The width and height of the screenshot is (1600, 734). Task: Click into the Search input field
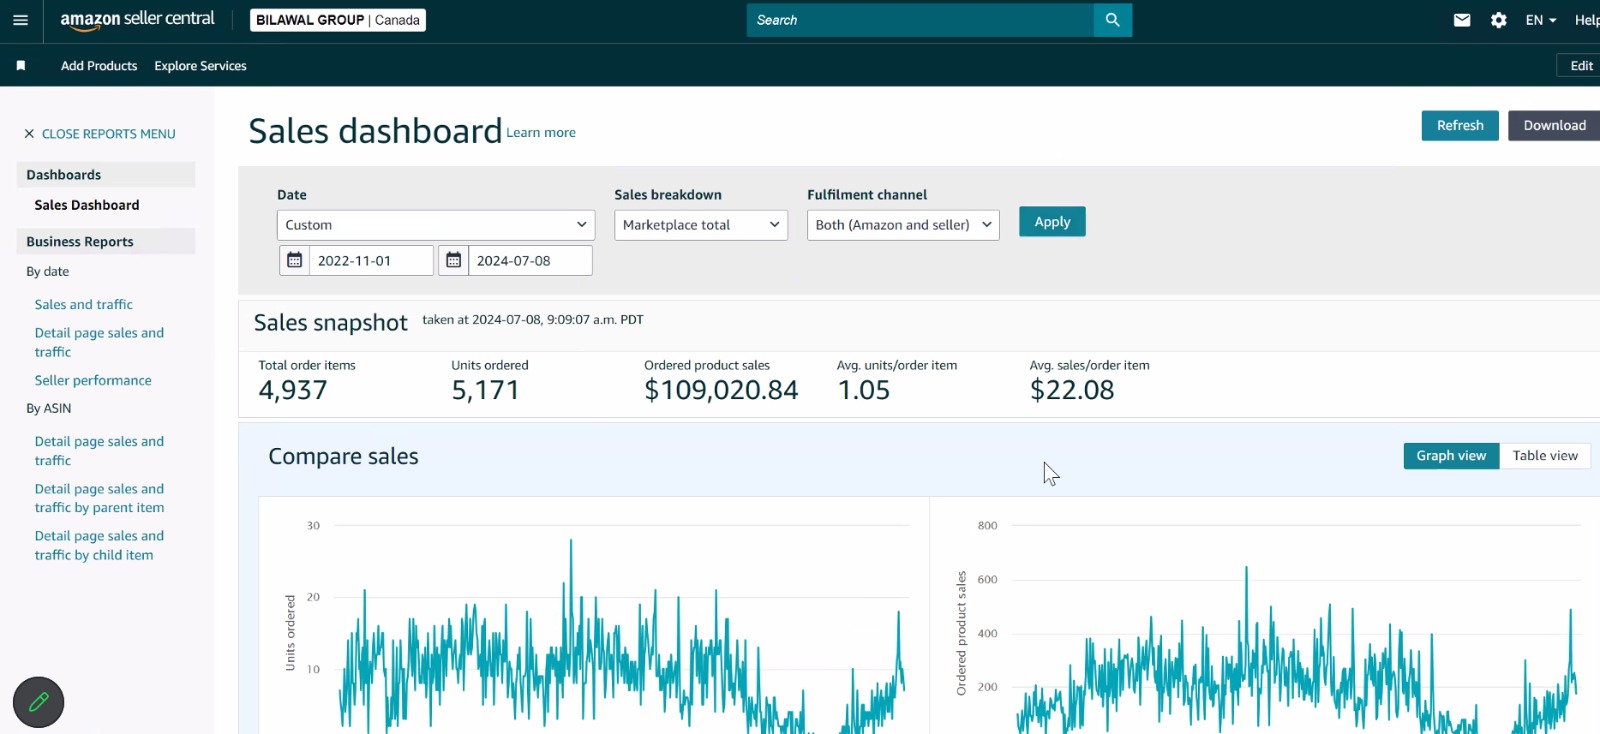pos(920,20)
